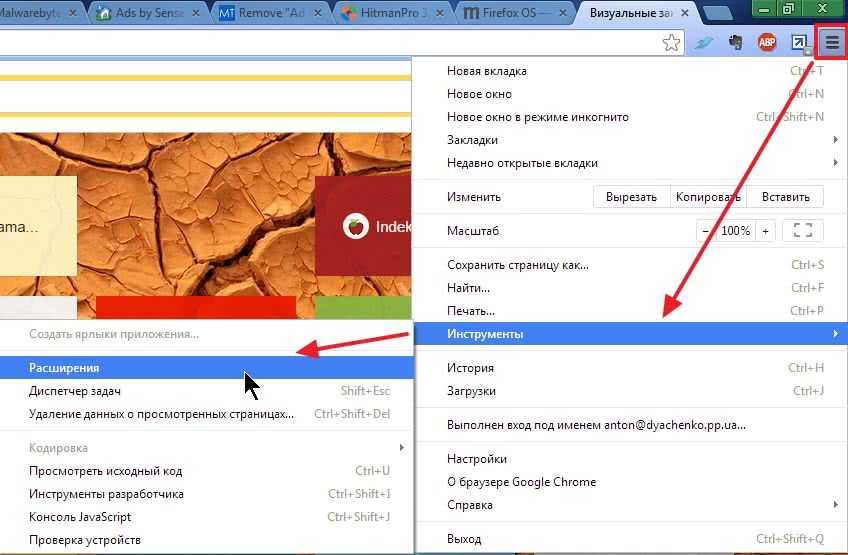Toggle fullscreen mode icon in menu

tap(802, 231)
